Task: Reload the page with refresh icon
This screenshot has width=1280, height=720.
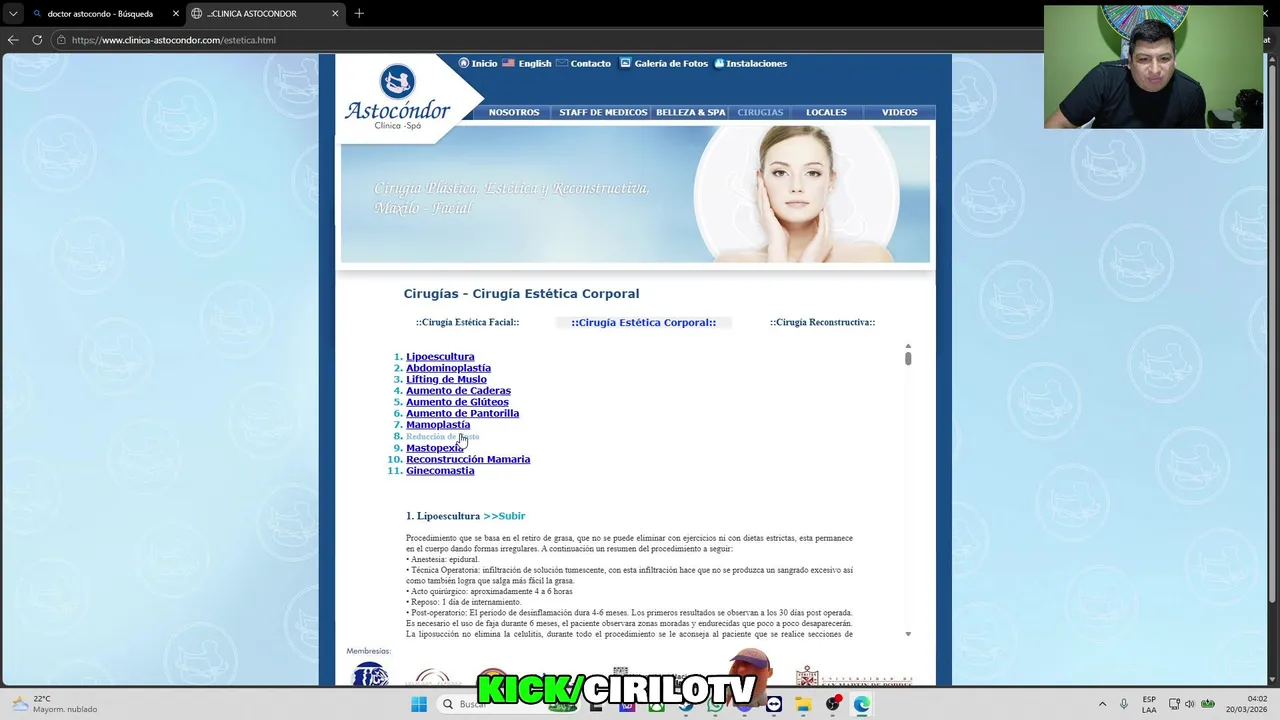Action: click(x=37, y=40)
